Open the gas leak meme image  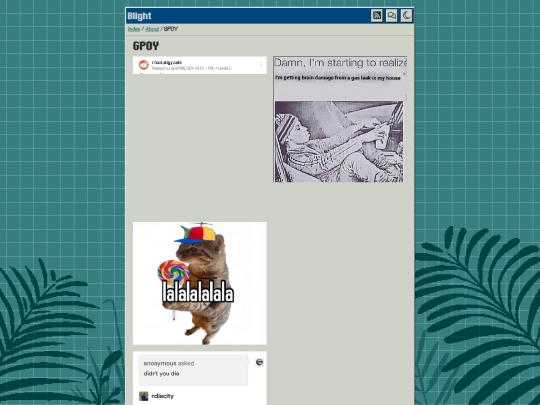[x=340, y=119]
